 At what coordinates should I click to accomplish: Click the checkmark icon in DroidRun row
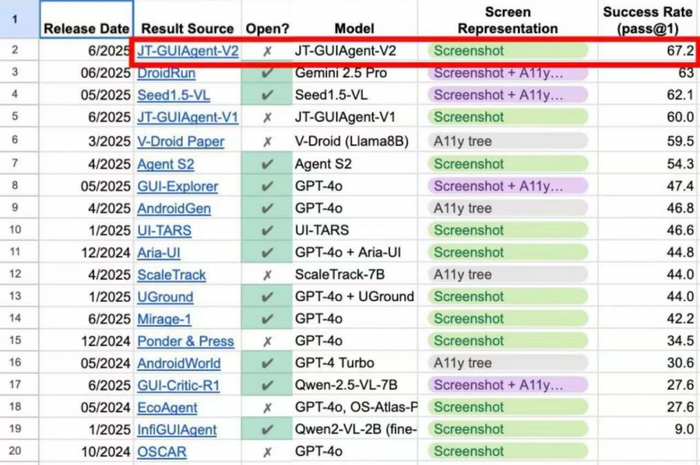click(266, 73)
